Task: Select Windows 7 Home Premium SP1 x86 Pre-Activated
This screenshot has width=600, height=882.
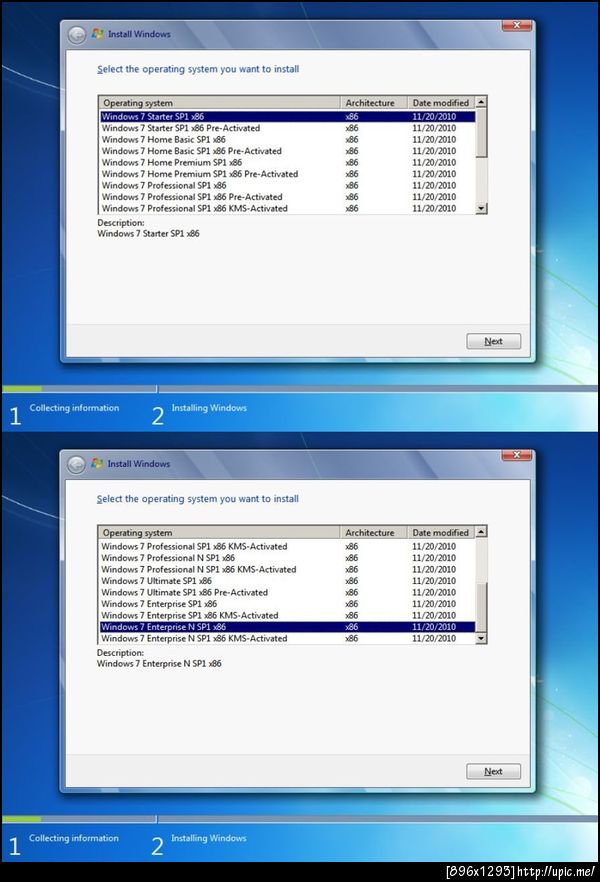Action: pyautogui.click(x=287, y=174)
